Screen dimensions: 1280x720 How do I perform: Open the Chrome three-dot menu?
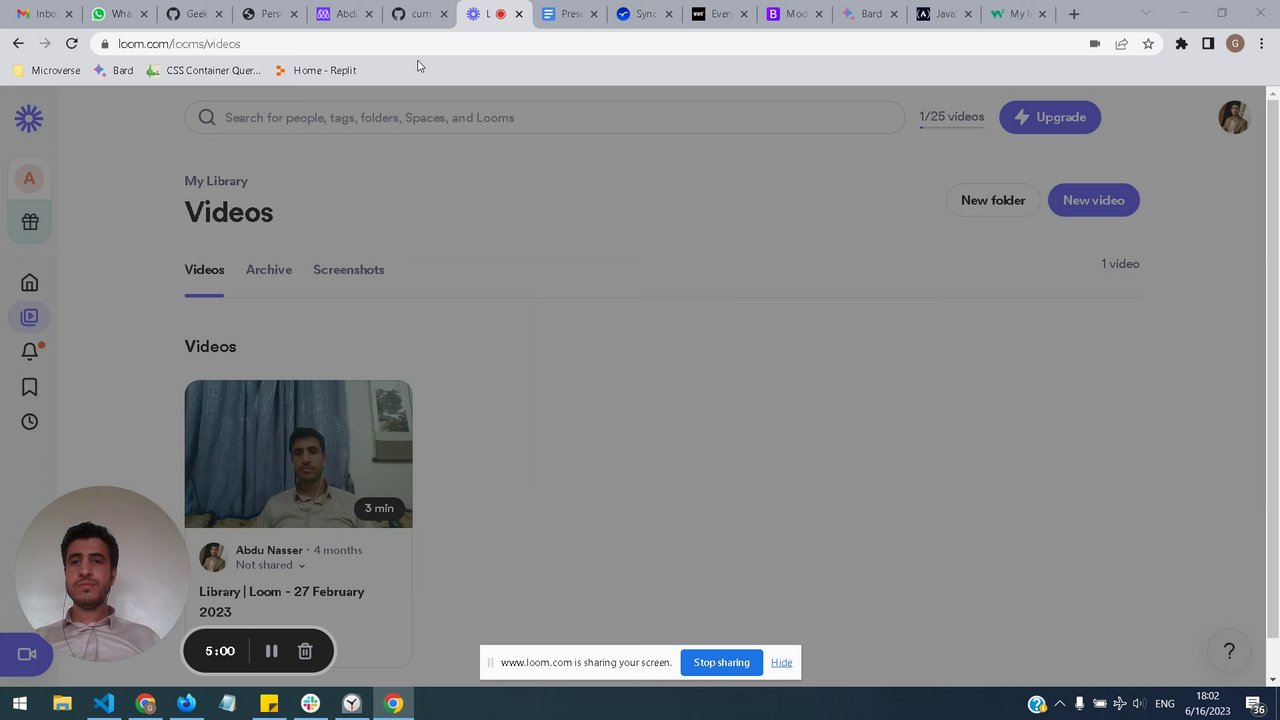1262,44
